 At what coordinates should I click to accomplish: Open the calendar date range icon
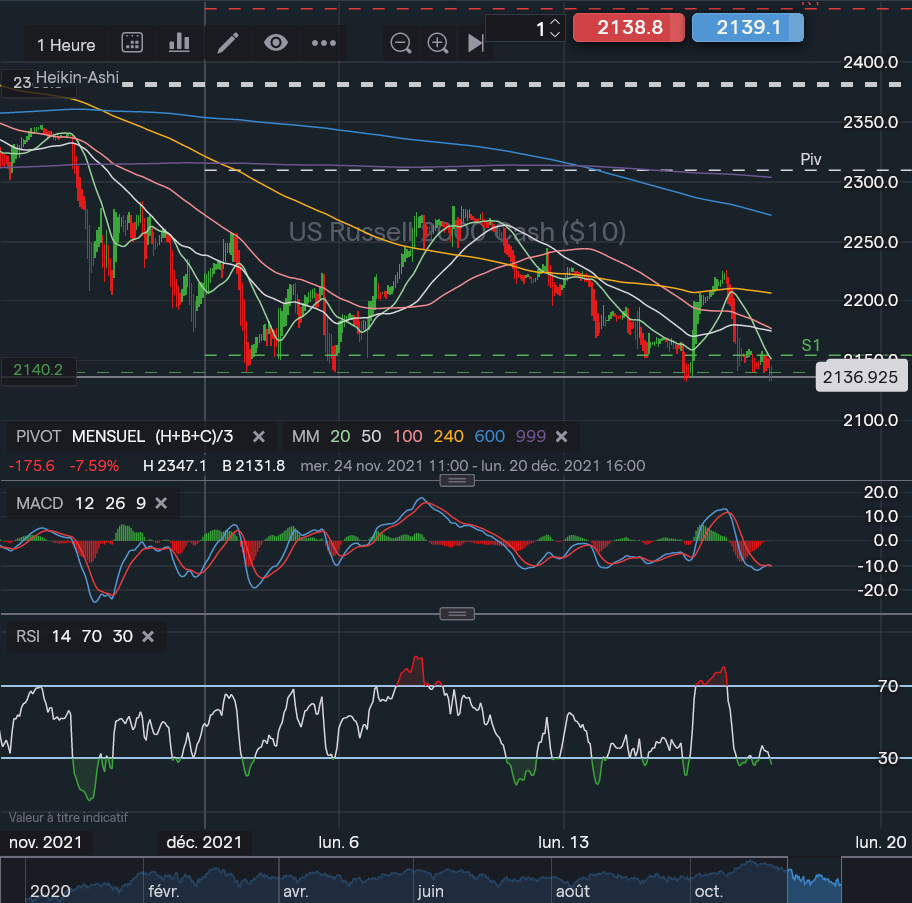coord(132,42)
